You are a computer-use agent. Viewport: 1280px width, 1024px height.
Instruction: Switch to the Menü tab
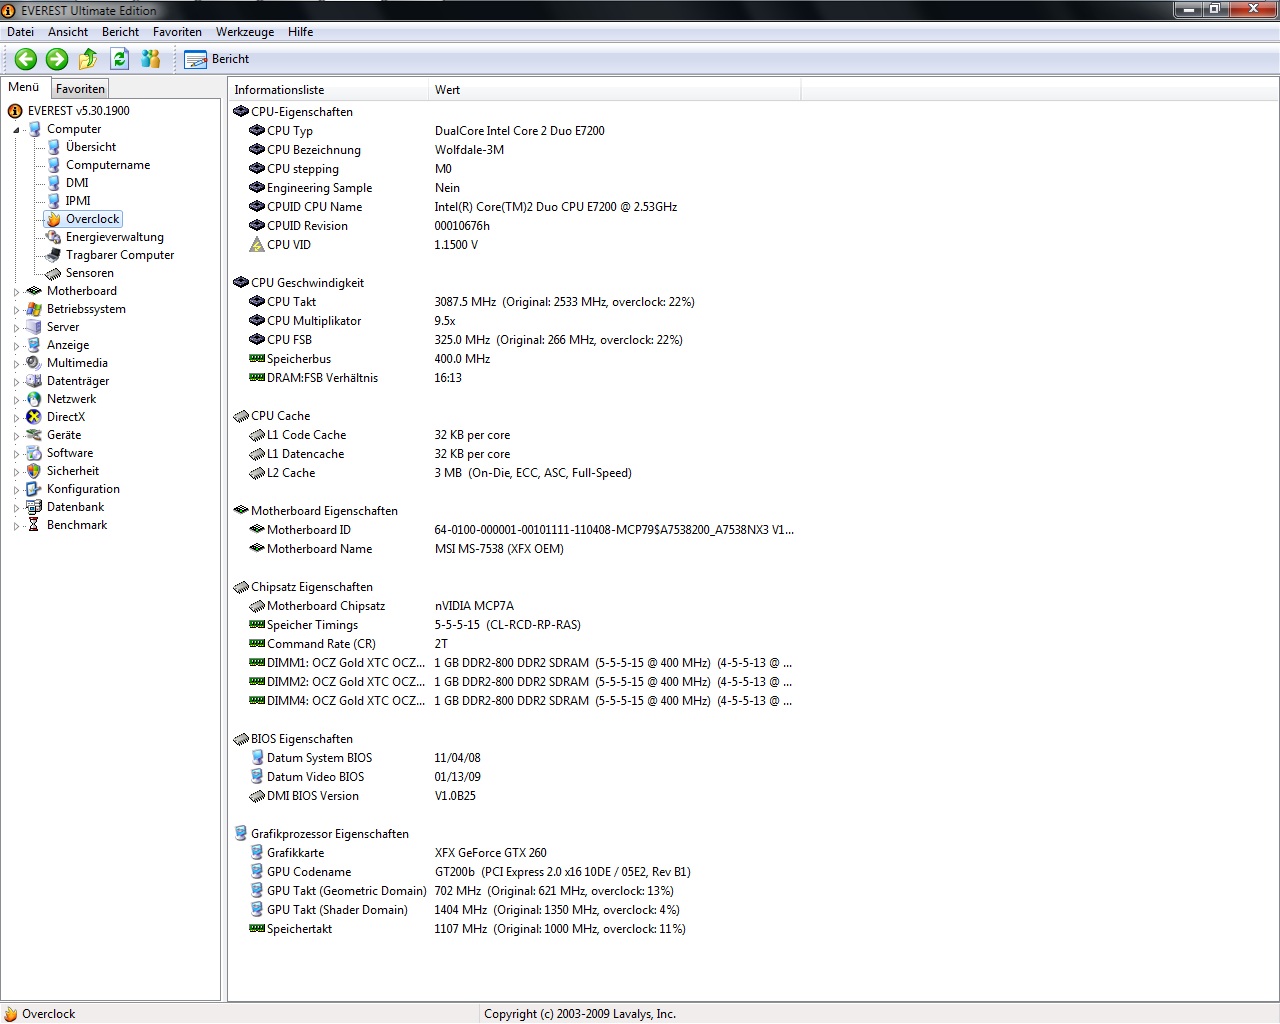pos(24,87)
